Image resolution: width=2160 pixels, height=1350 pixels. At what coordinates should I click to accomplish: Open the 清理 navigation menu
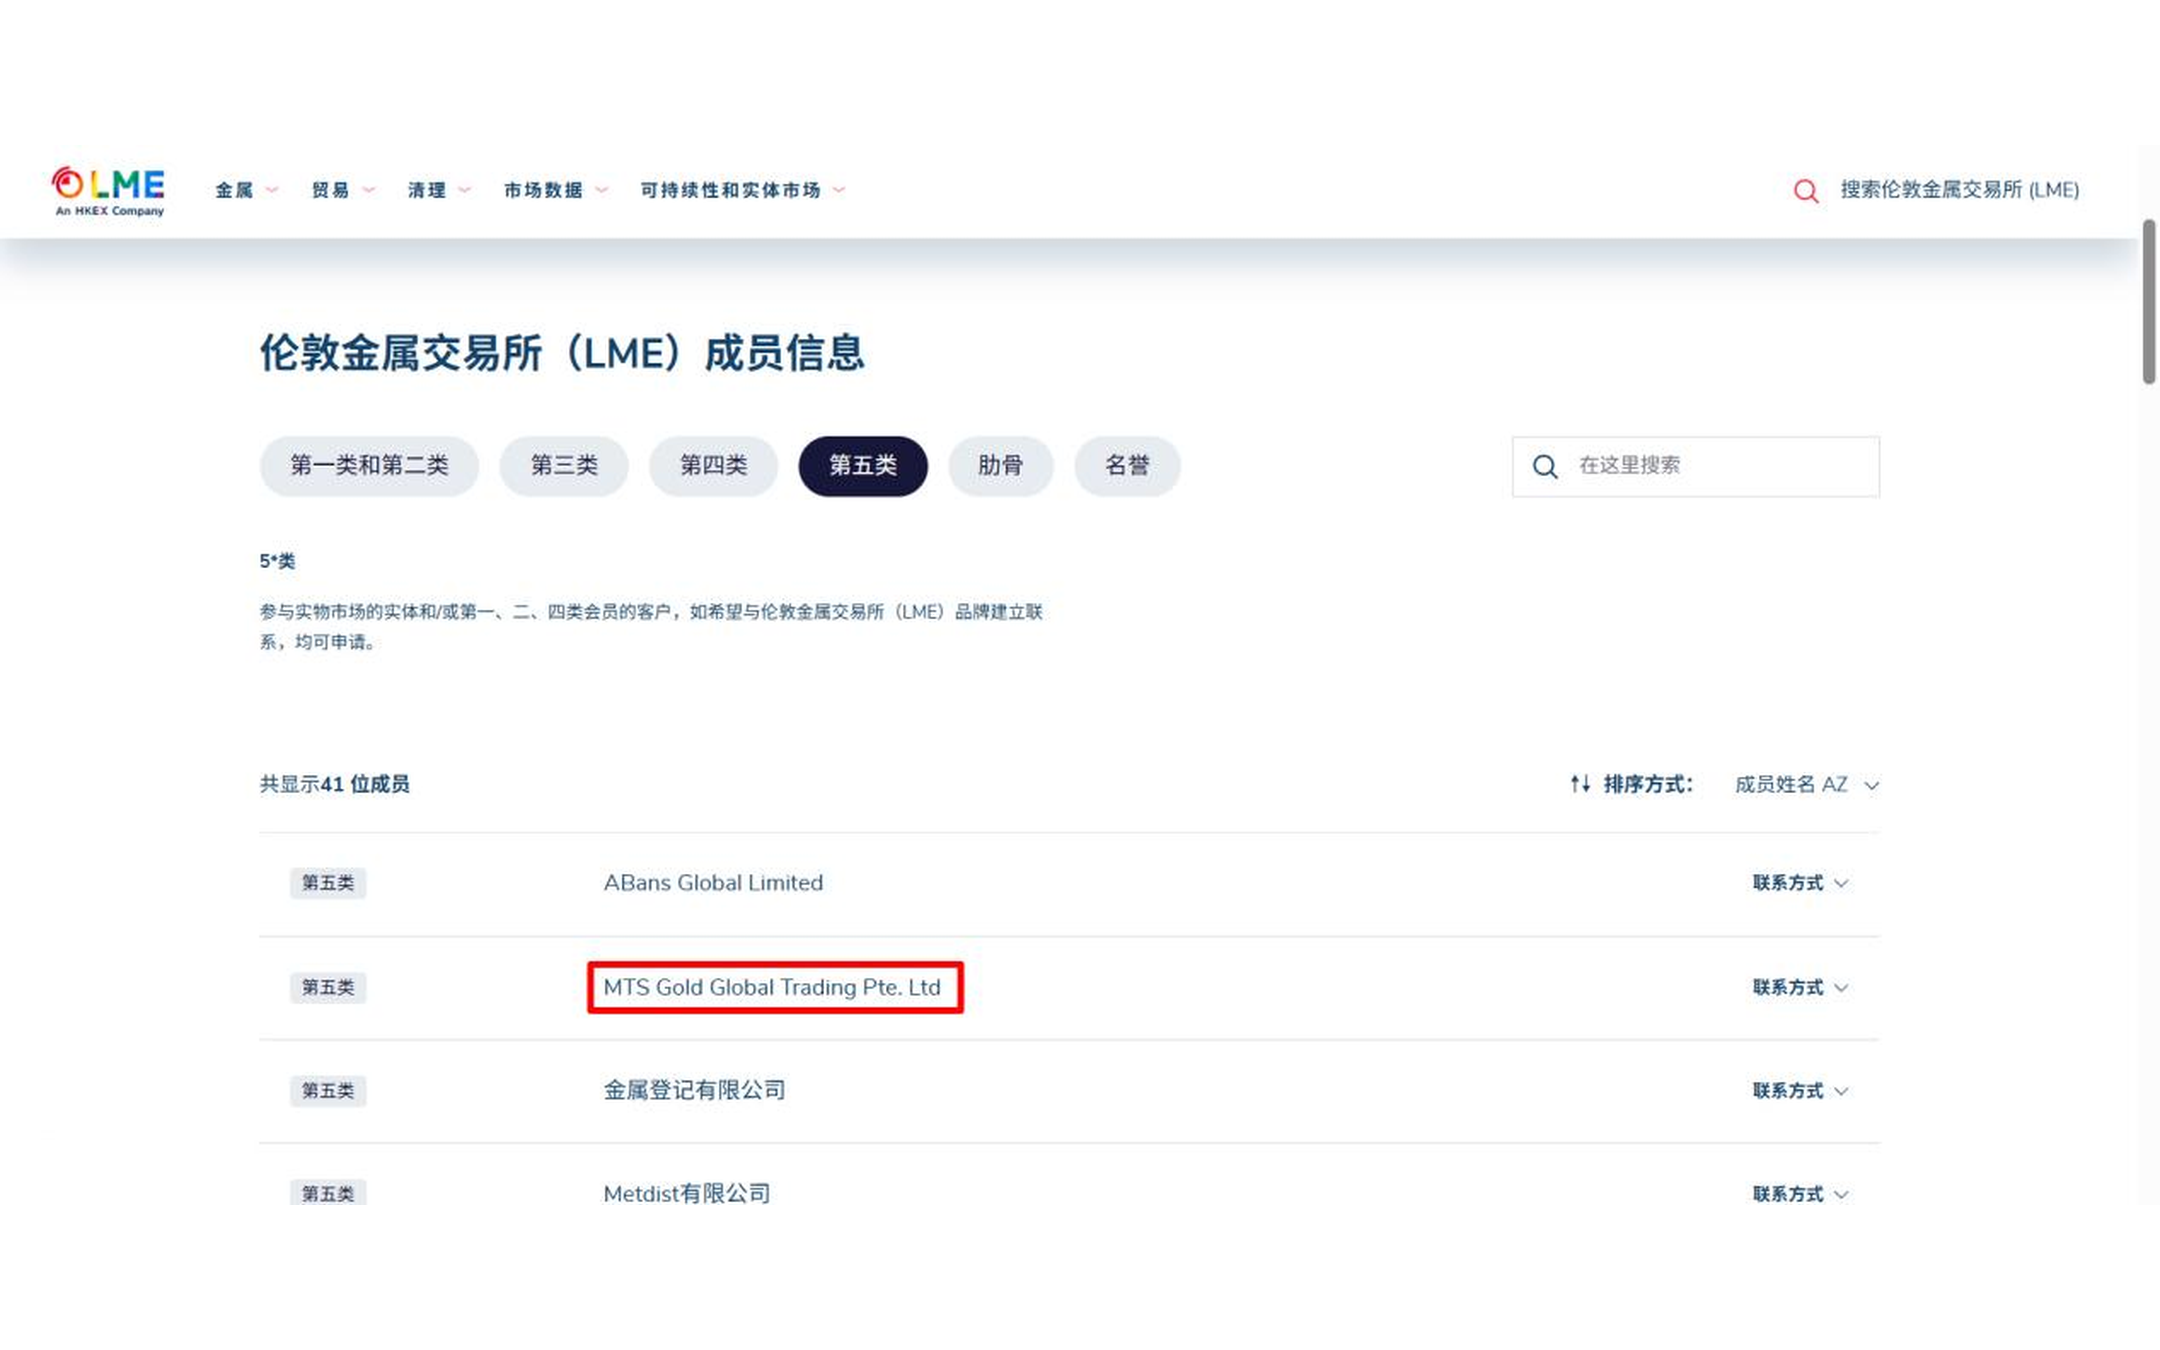tap(438, 190)
